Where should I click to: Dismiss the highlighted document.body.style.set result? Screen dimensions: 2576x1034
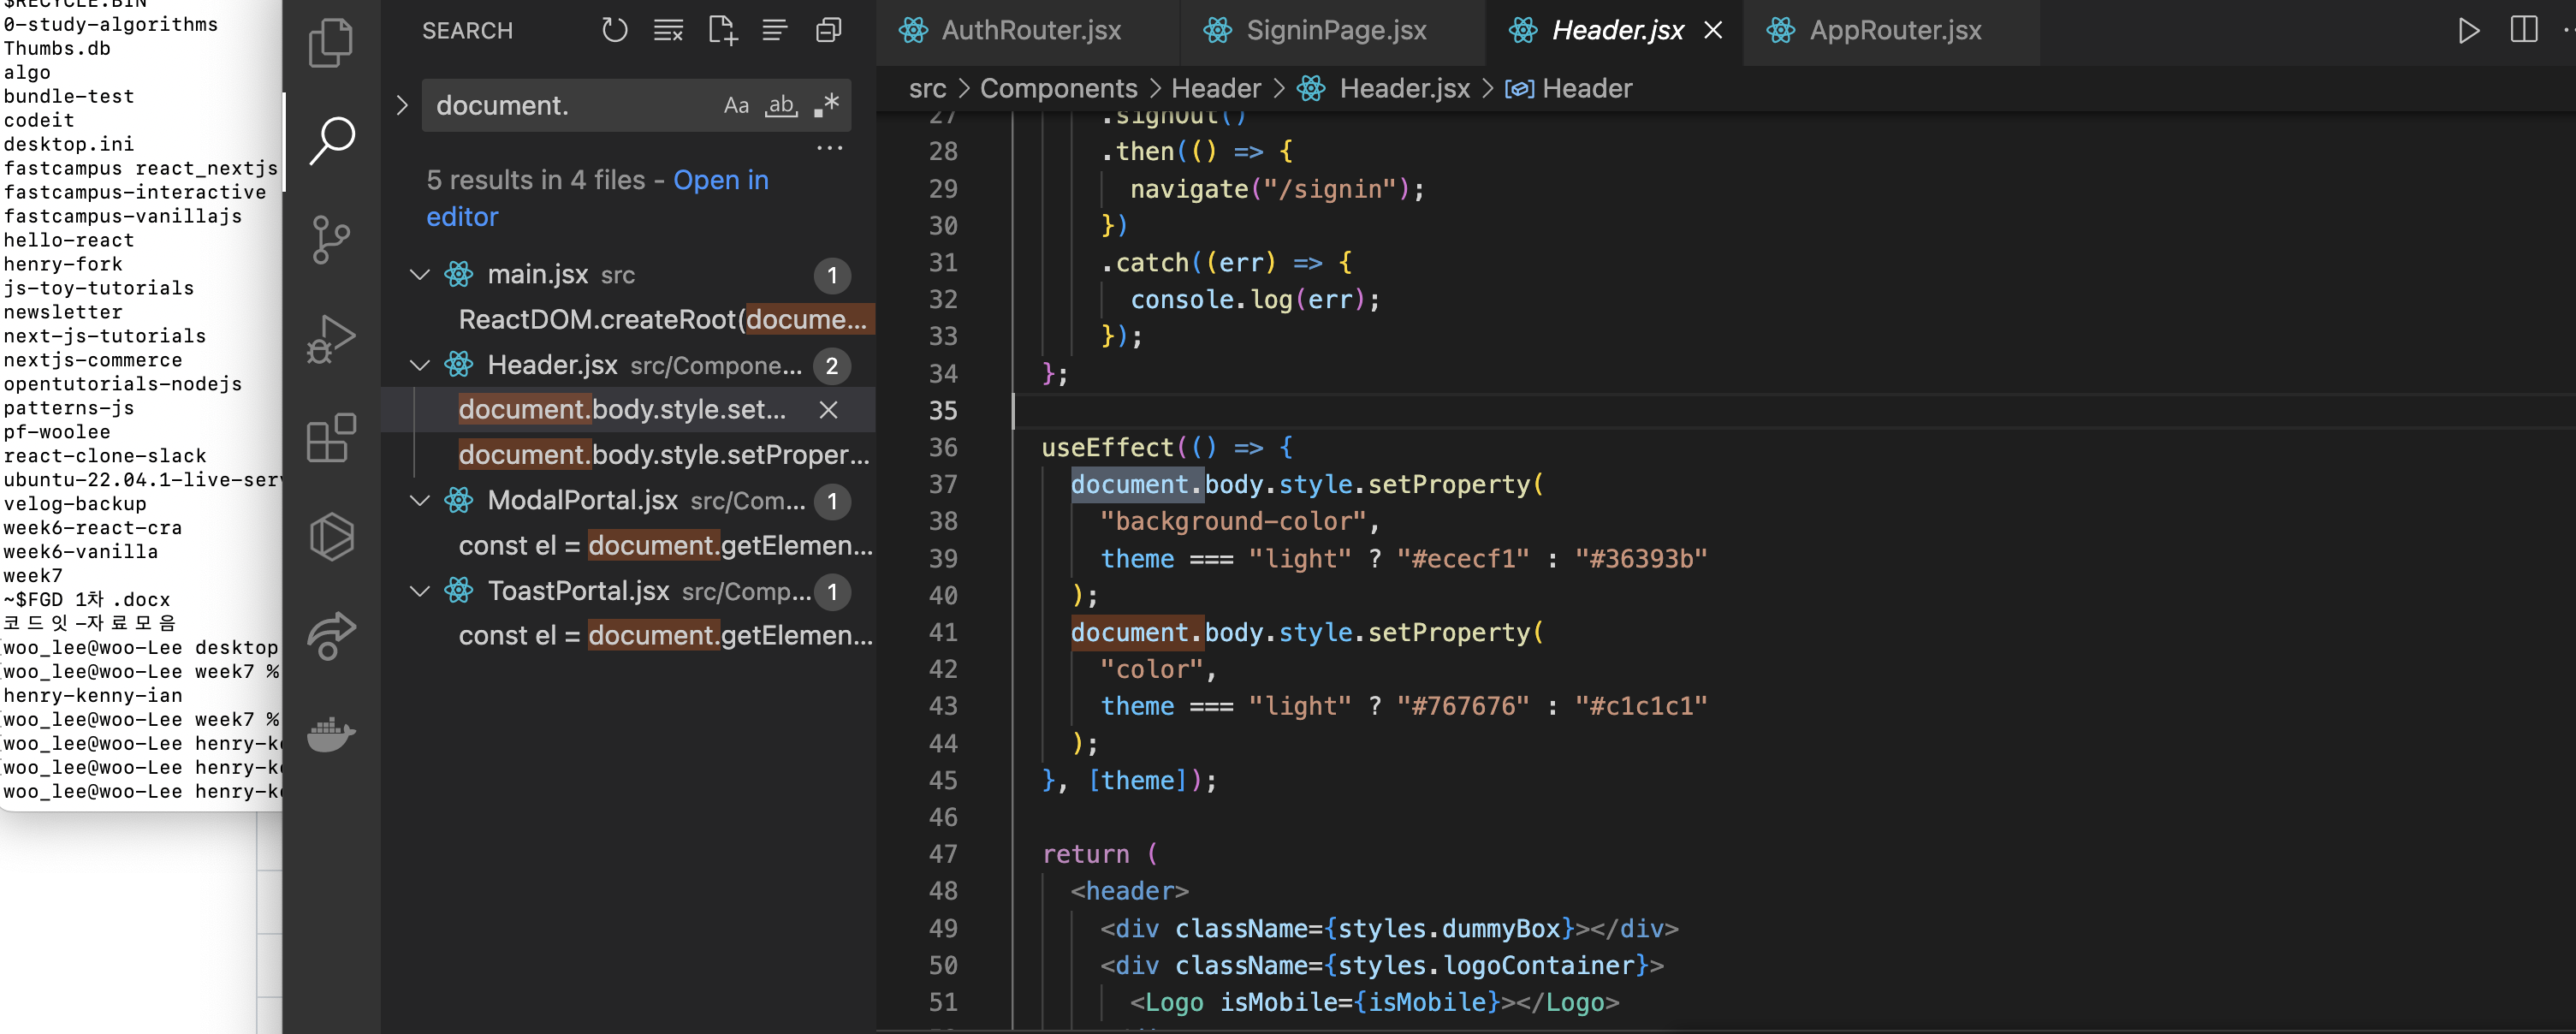click(828, 410)
